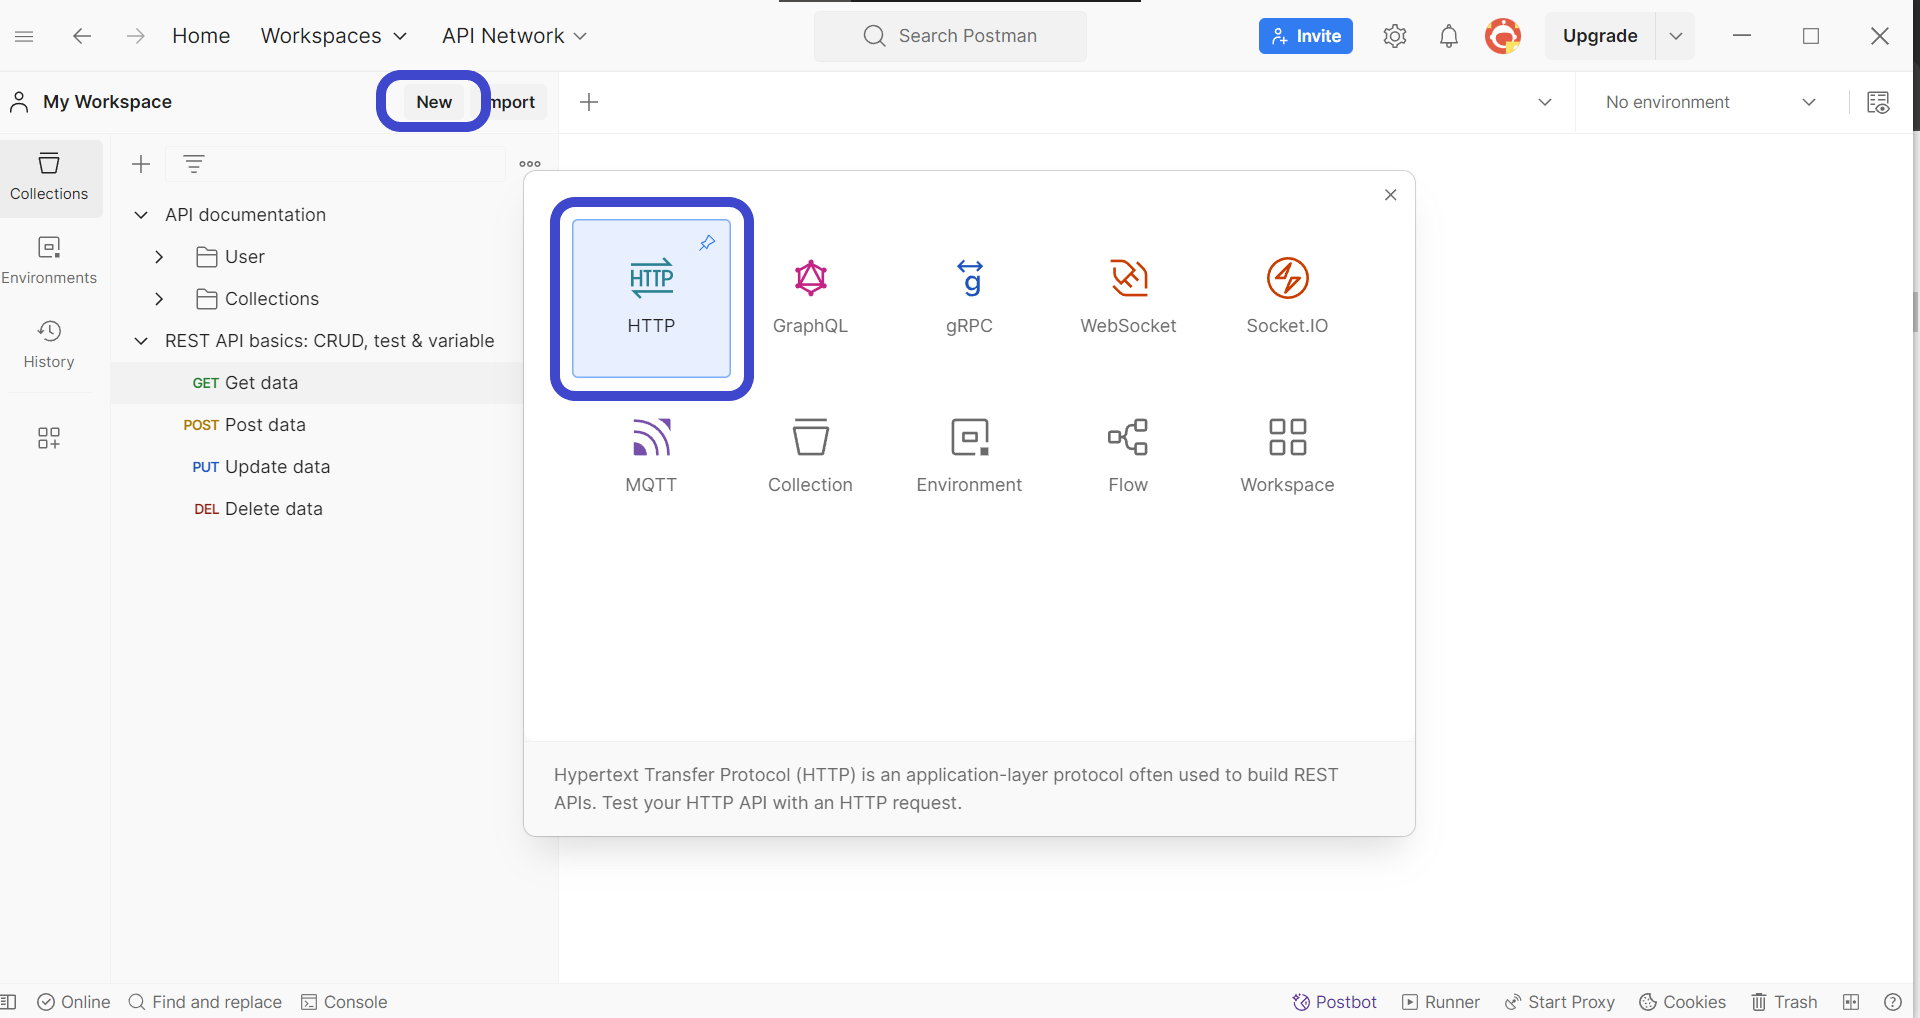Viewport: 1920px width, 1018px height.
Task: Toggle the sidebar icon in status bar
Action: [x=9, y=1002]
